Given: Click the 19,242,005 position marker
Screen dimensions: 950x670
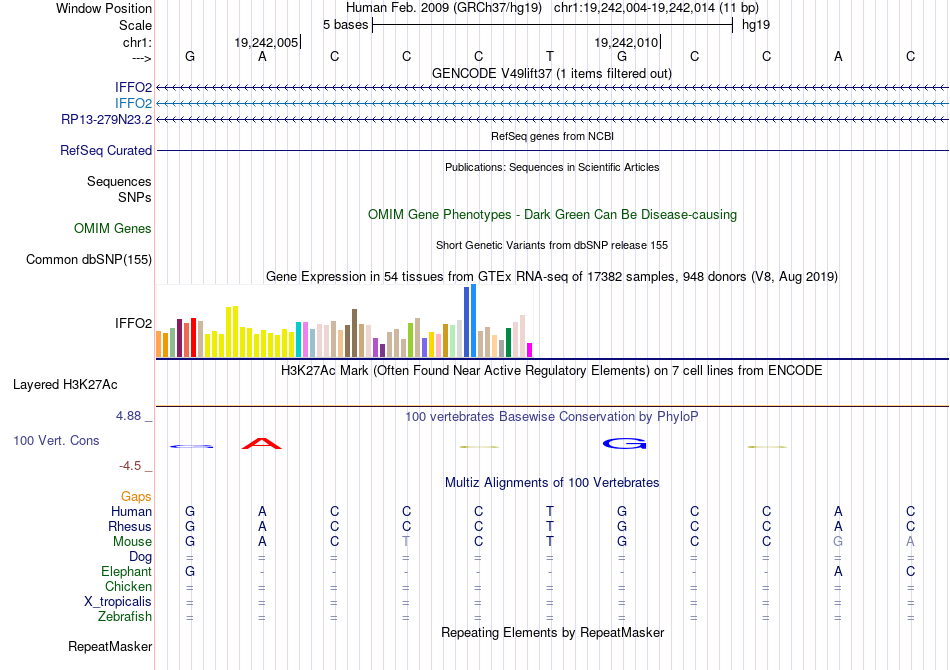Looking at the screenshot, I should (267, 42).
